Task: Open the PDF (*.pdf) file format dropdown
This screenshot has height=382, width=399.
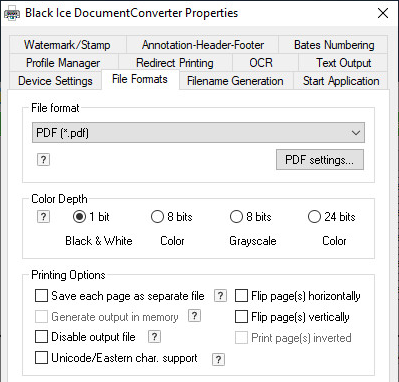Action: [x=198, y=133]
